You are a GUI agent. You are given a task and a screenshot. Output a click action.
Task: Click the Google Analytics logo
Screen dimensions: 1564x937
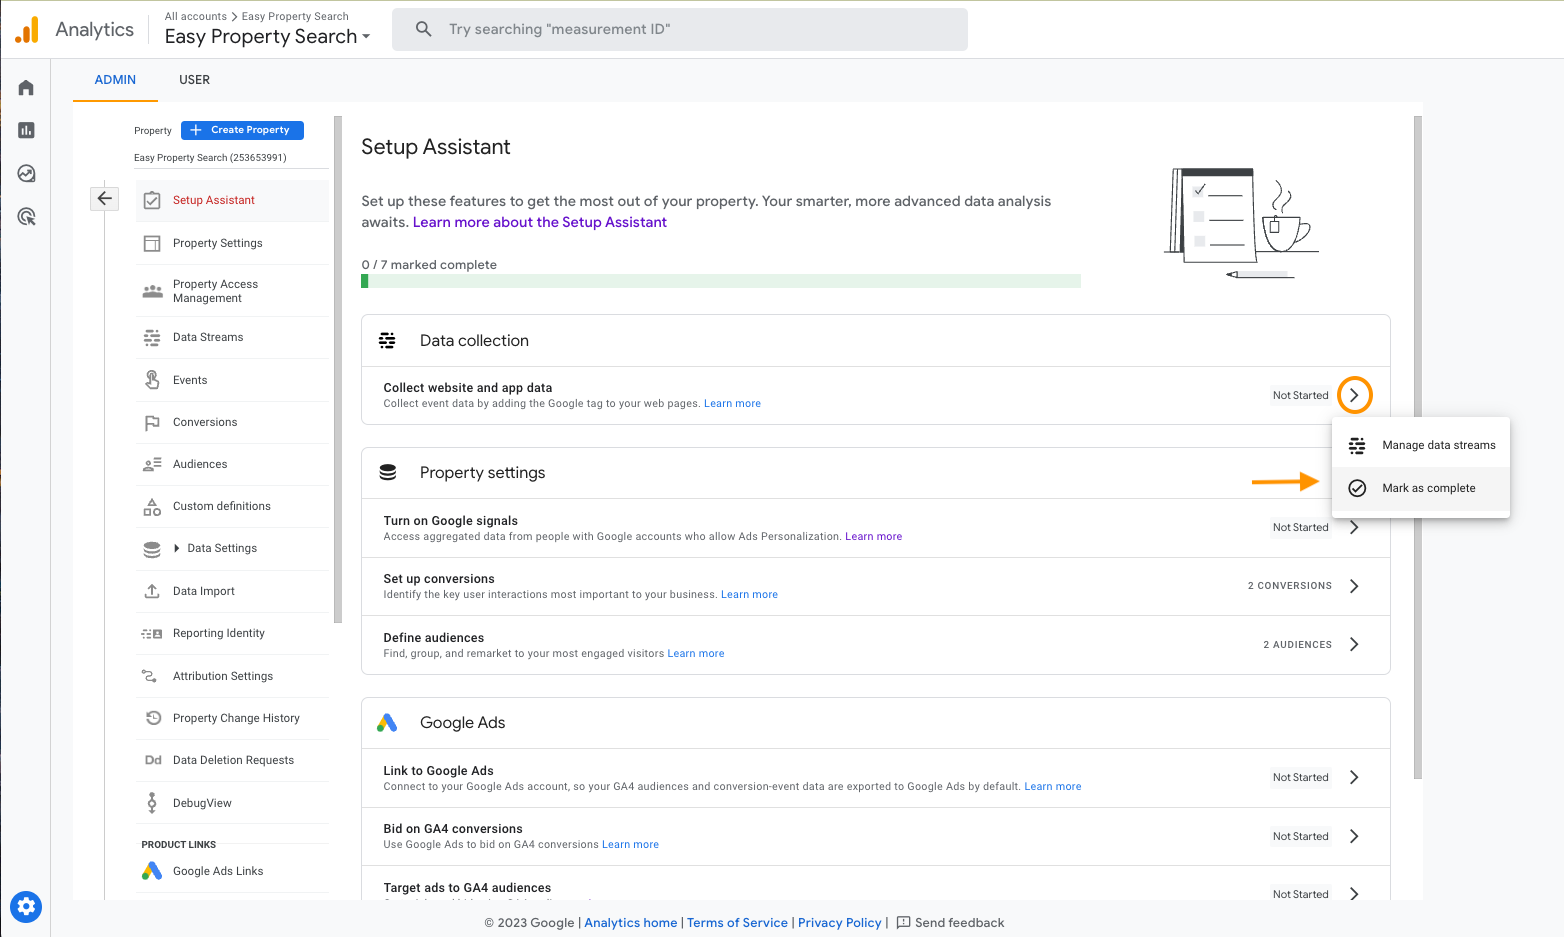click(27, 30)
